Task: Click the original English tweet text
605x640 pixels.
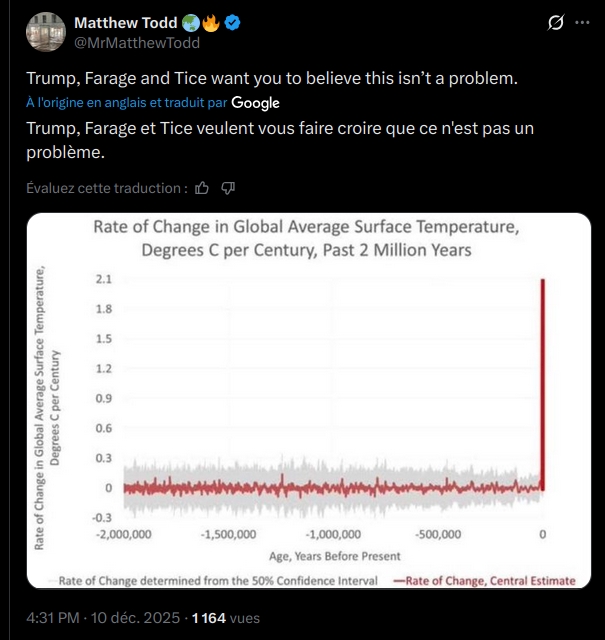Action: (x=257, y=79)
